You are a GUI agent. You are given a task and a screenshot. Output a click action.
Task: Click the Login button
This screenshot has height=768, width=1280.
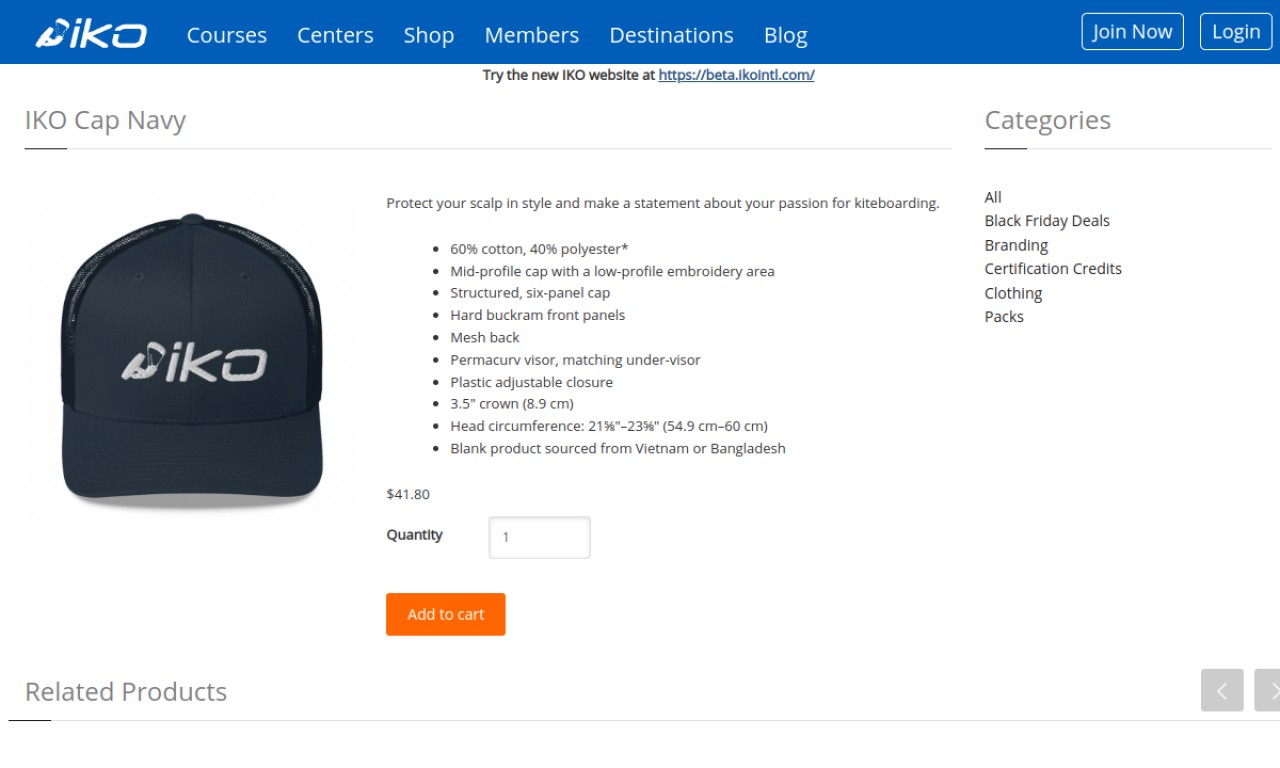pos(1236,31)
